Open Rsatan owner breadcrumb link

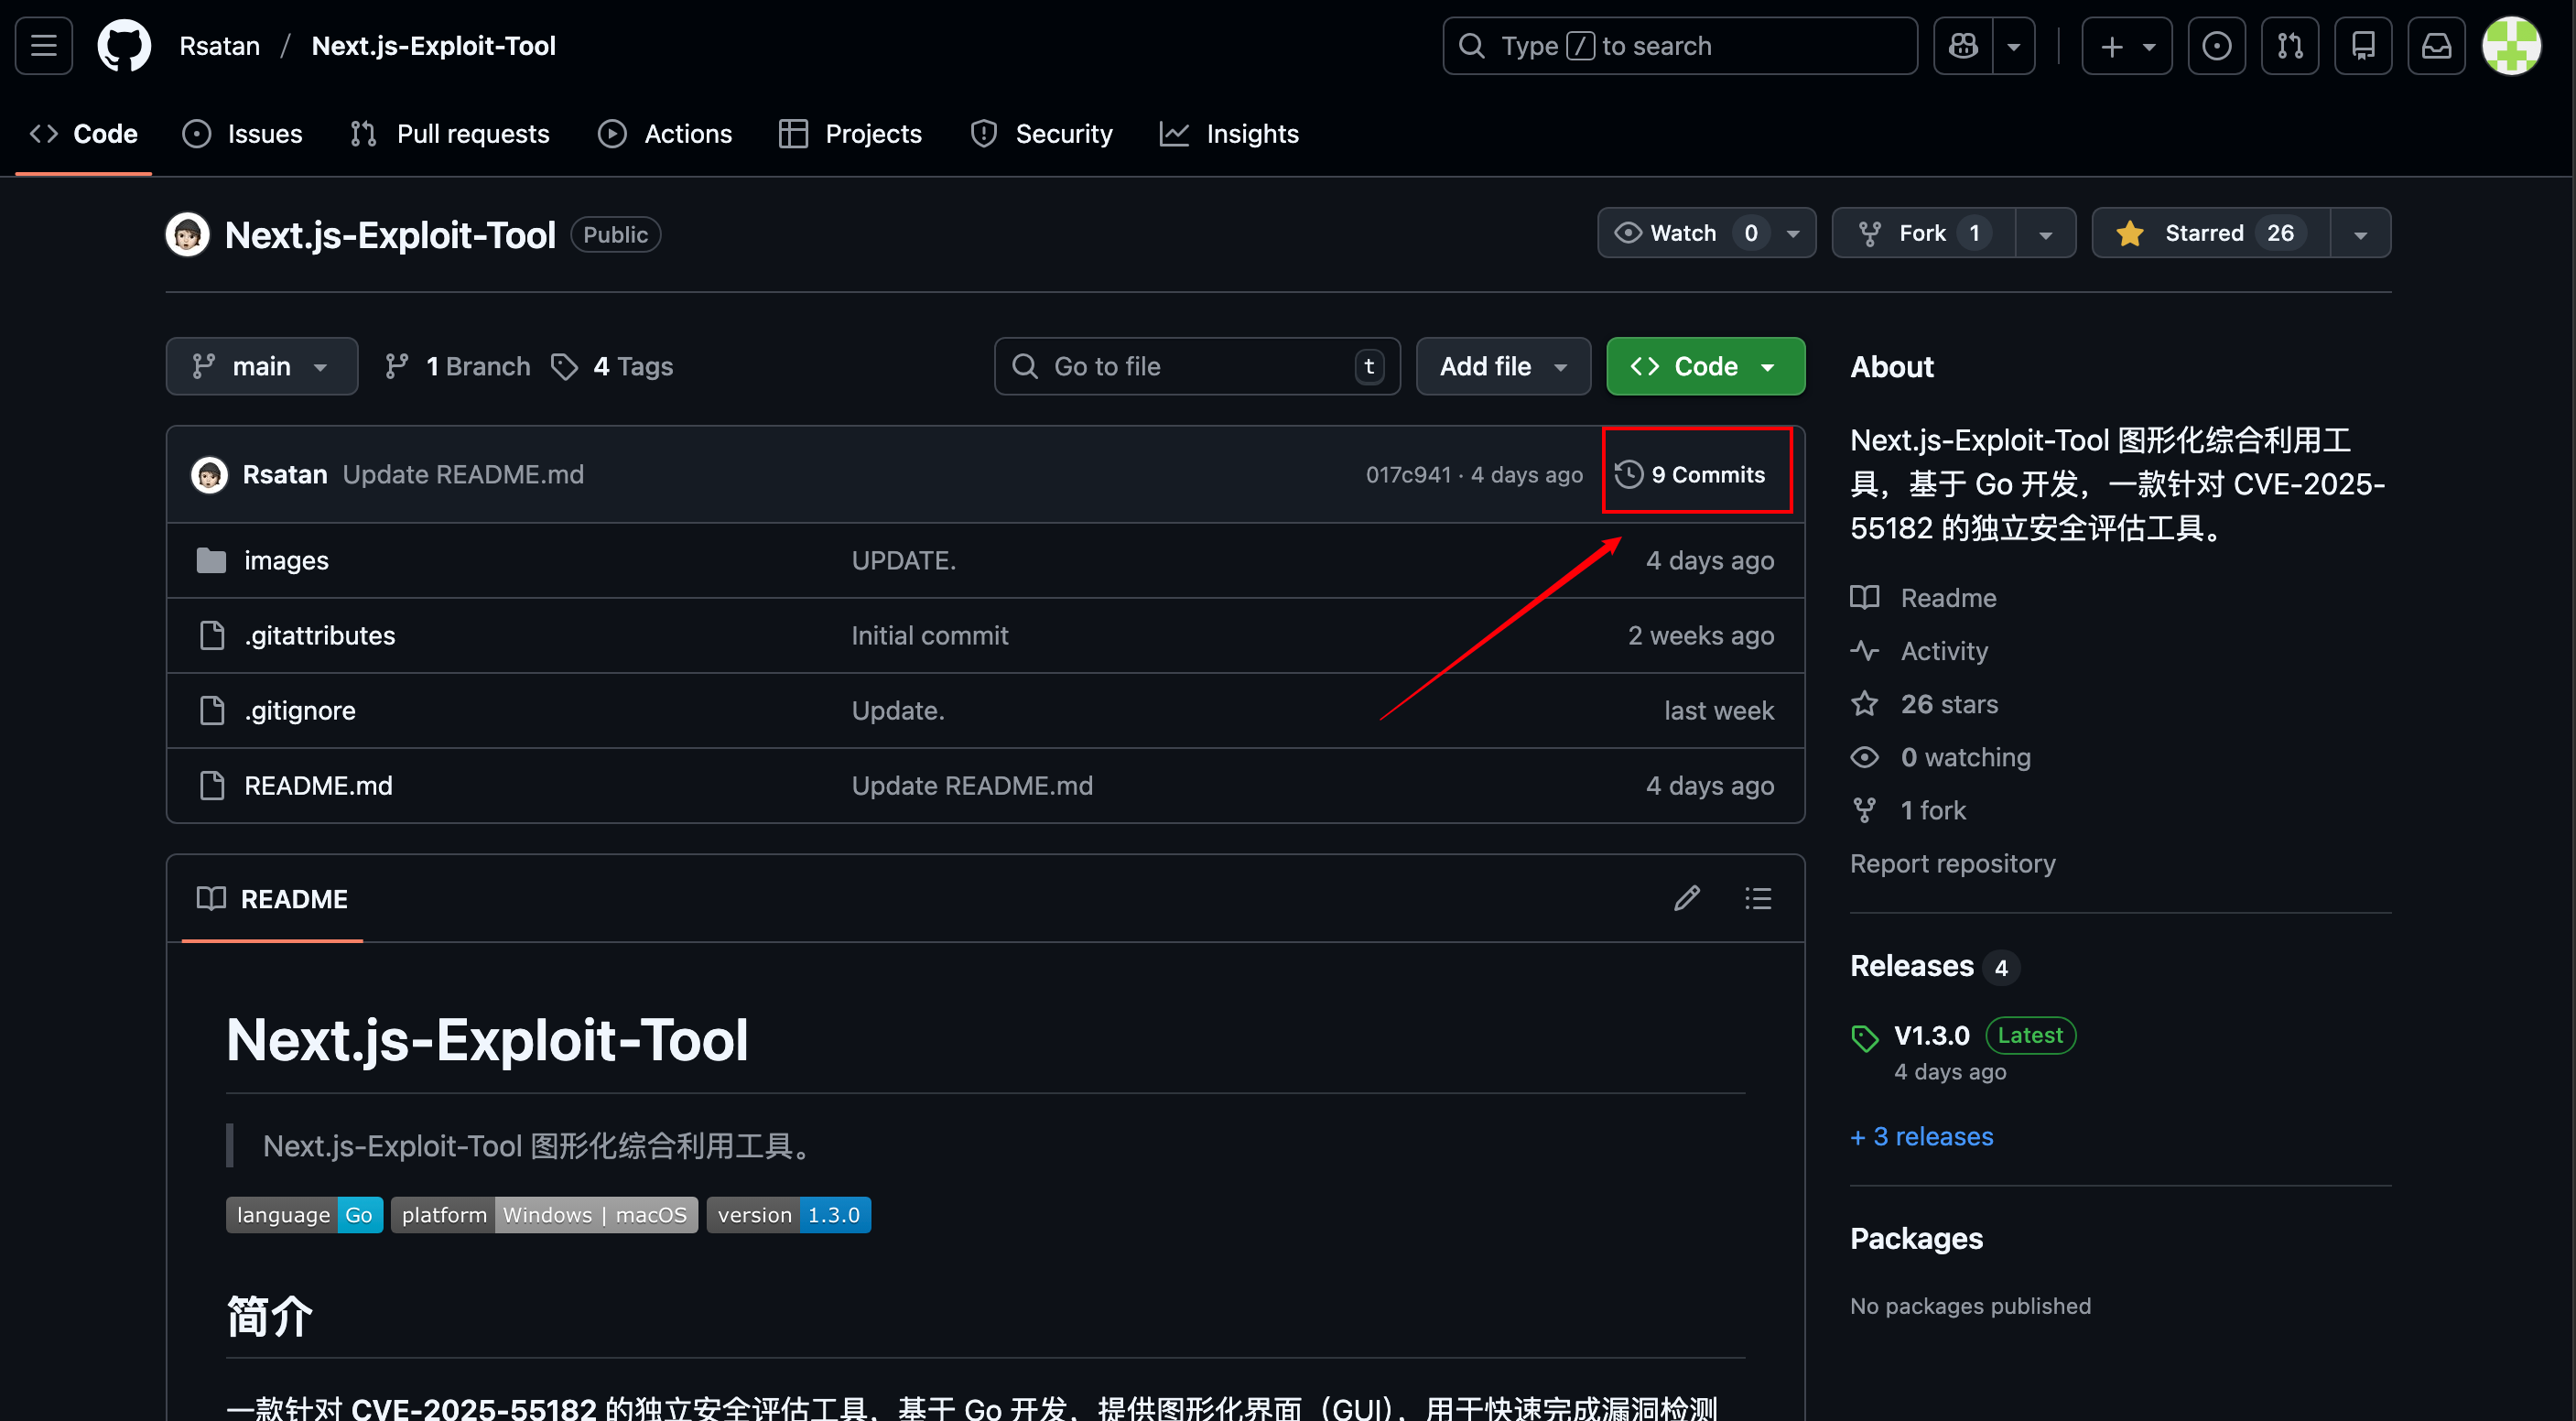click(x=219, y=46)
